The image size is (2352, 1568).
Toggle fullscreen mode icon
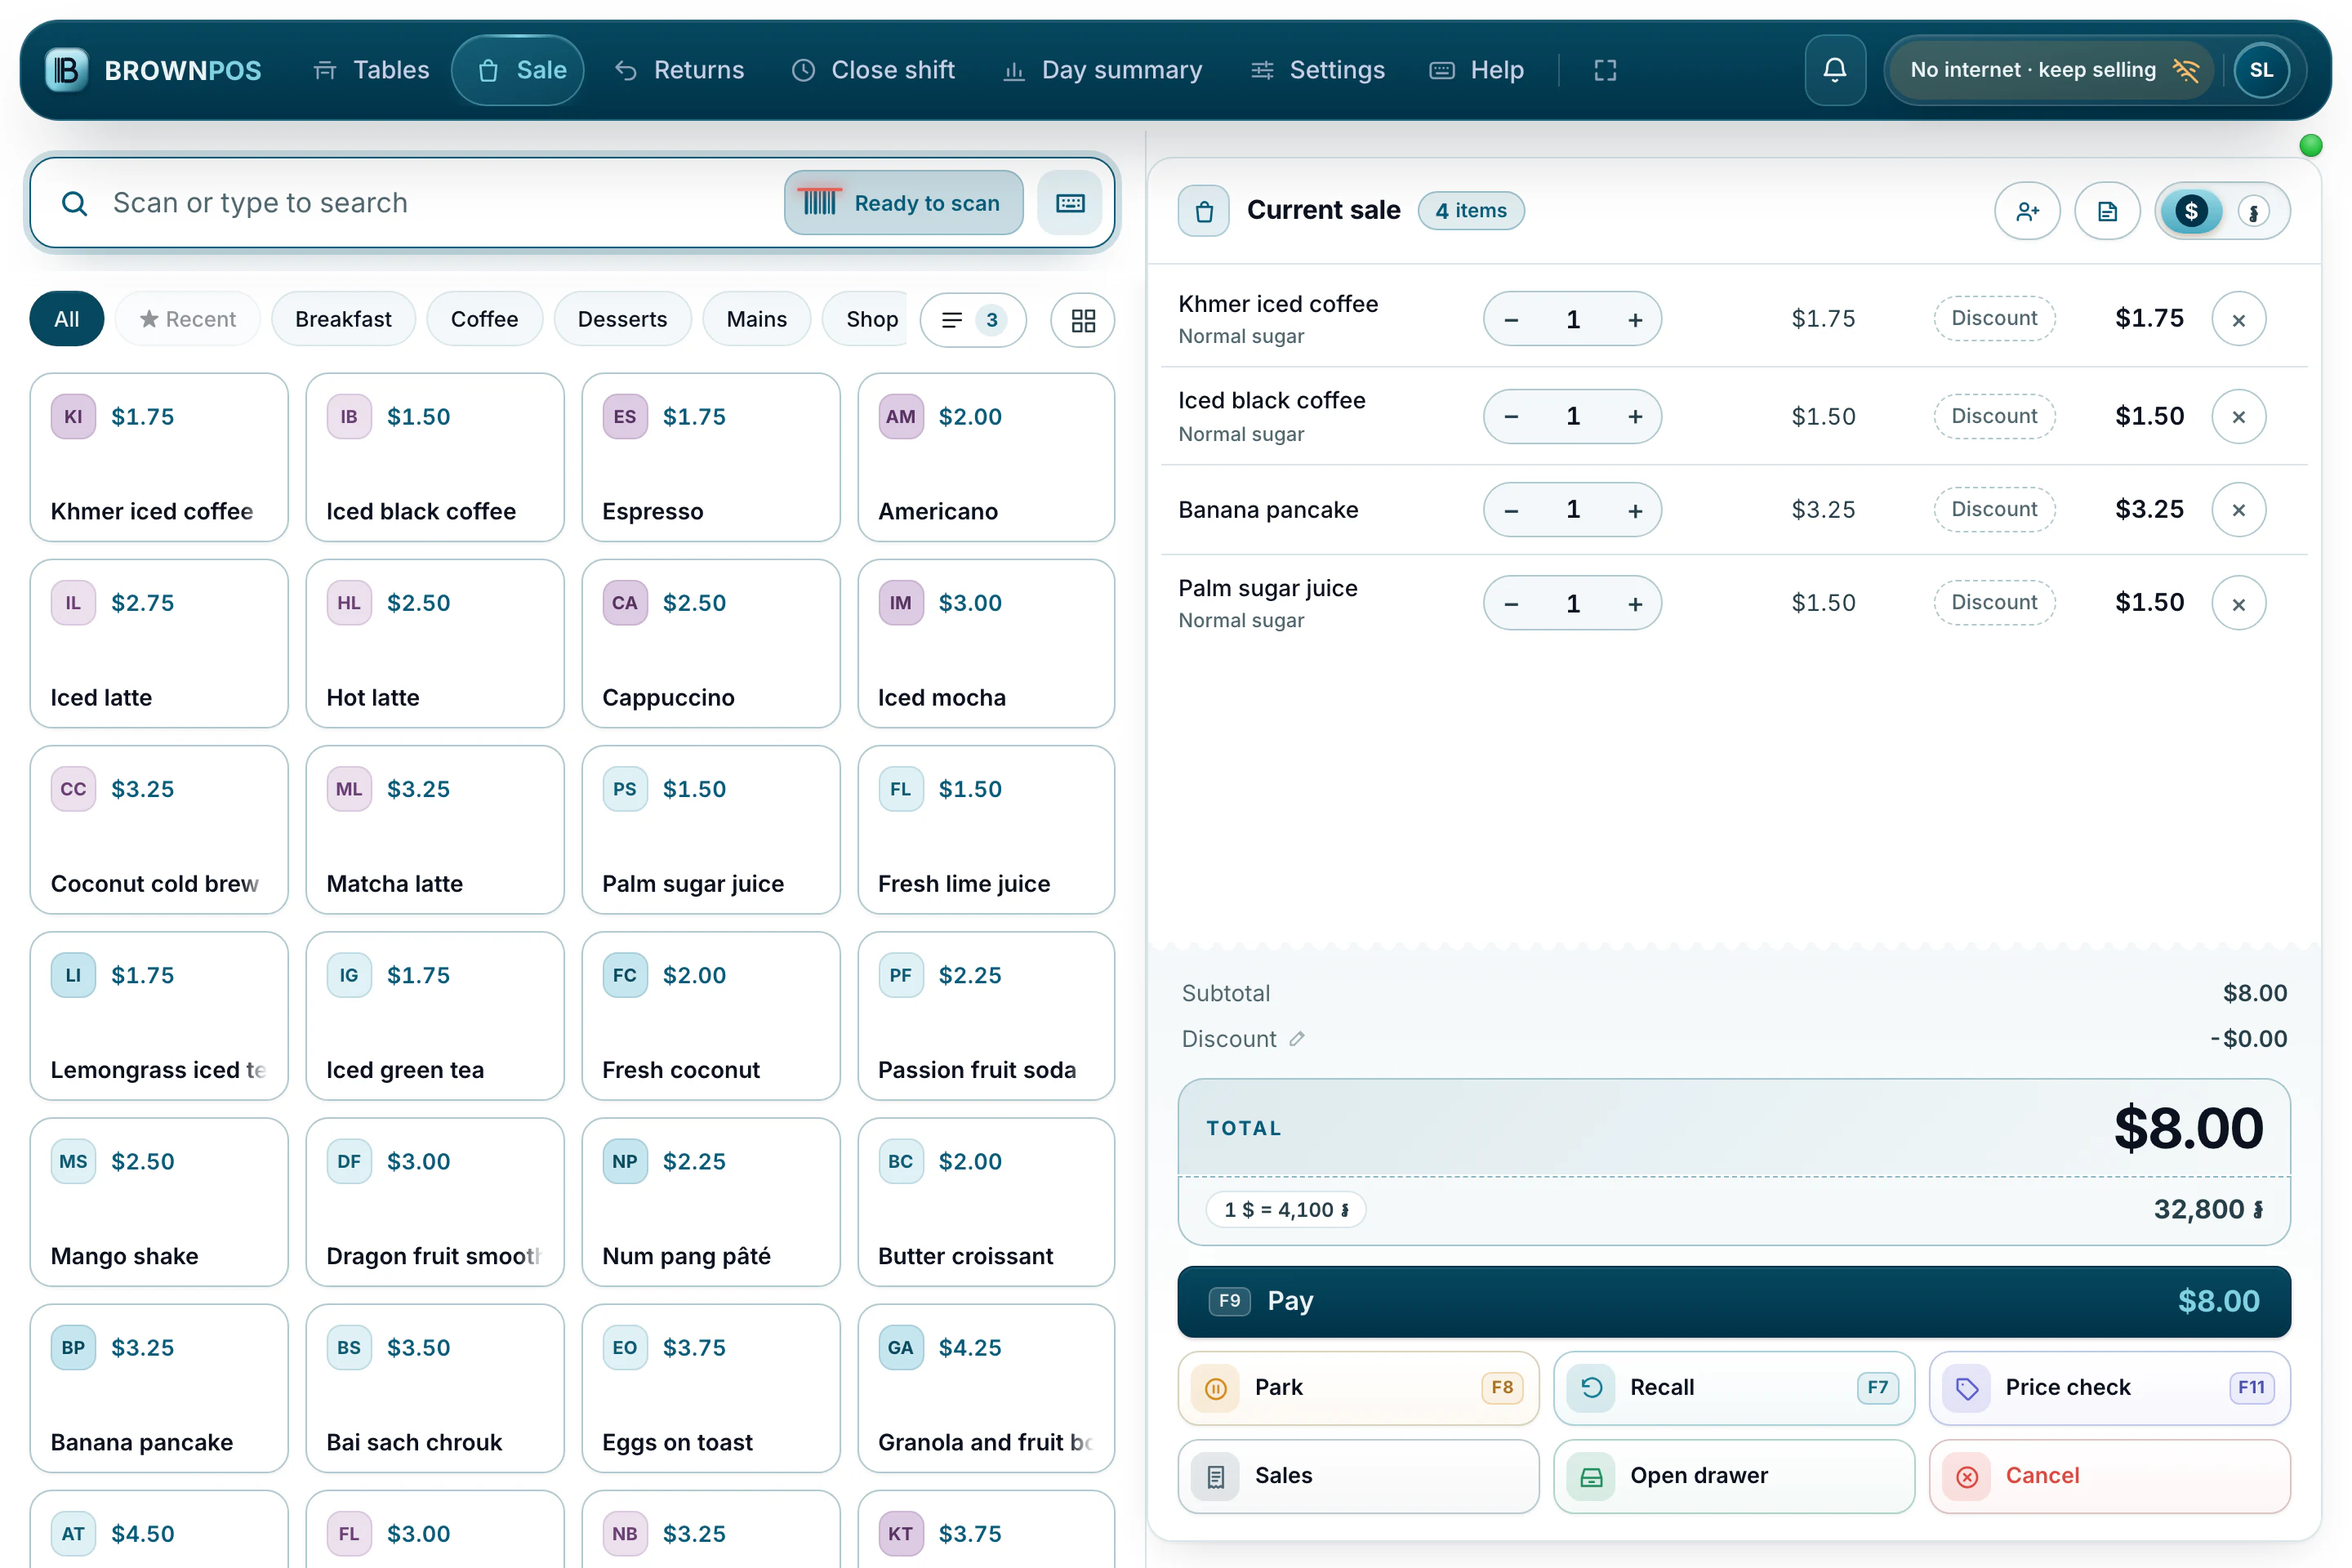[x=1605, y=70]
